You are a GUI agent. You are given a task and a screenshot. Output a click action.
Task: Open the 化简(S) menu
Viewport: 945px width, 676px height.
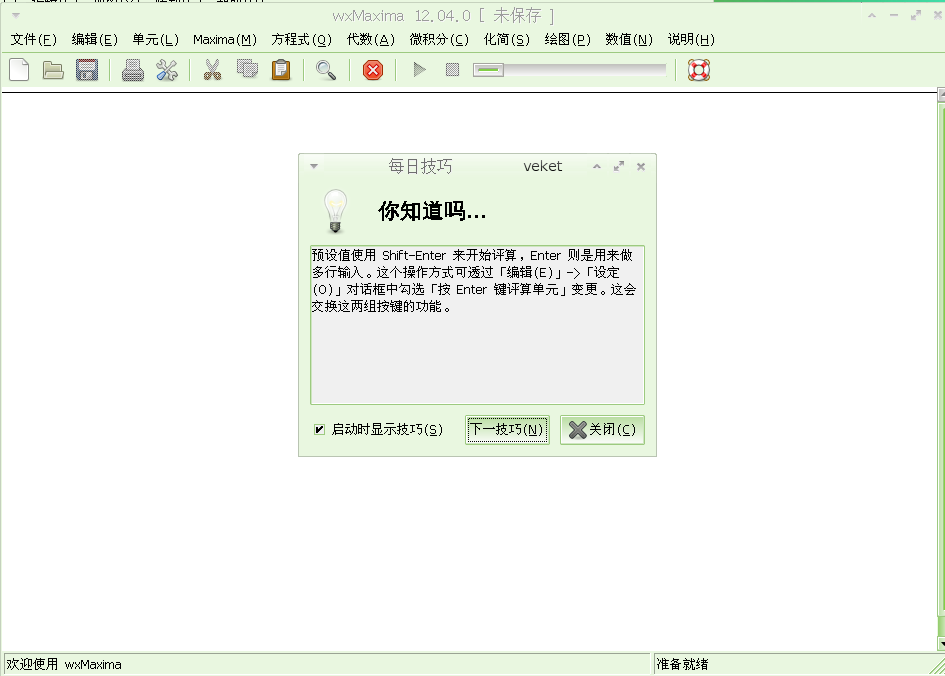pyautogui.click(x=507, y=40)
